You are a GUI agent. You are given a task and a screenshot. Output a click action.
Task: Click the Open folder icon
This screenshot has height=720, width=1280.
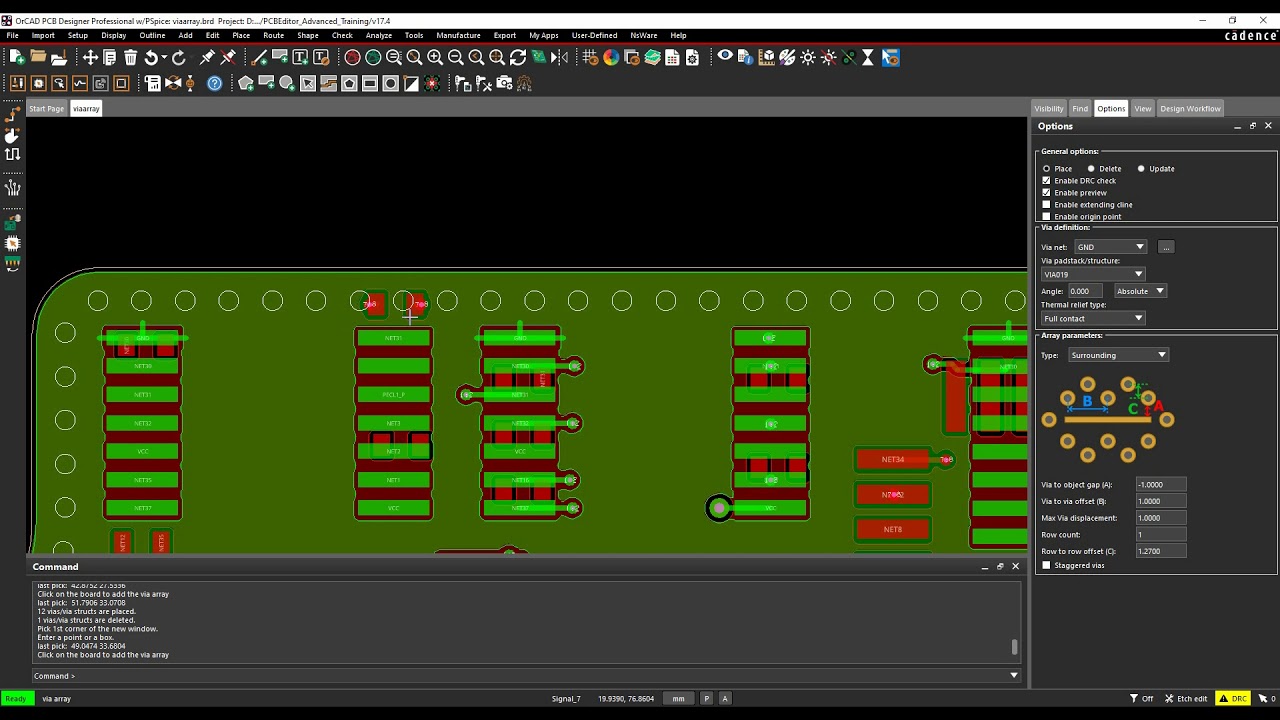coord(38,58)
